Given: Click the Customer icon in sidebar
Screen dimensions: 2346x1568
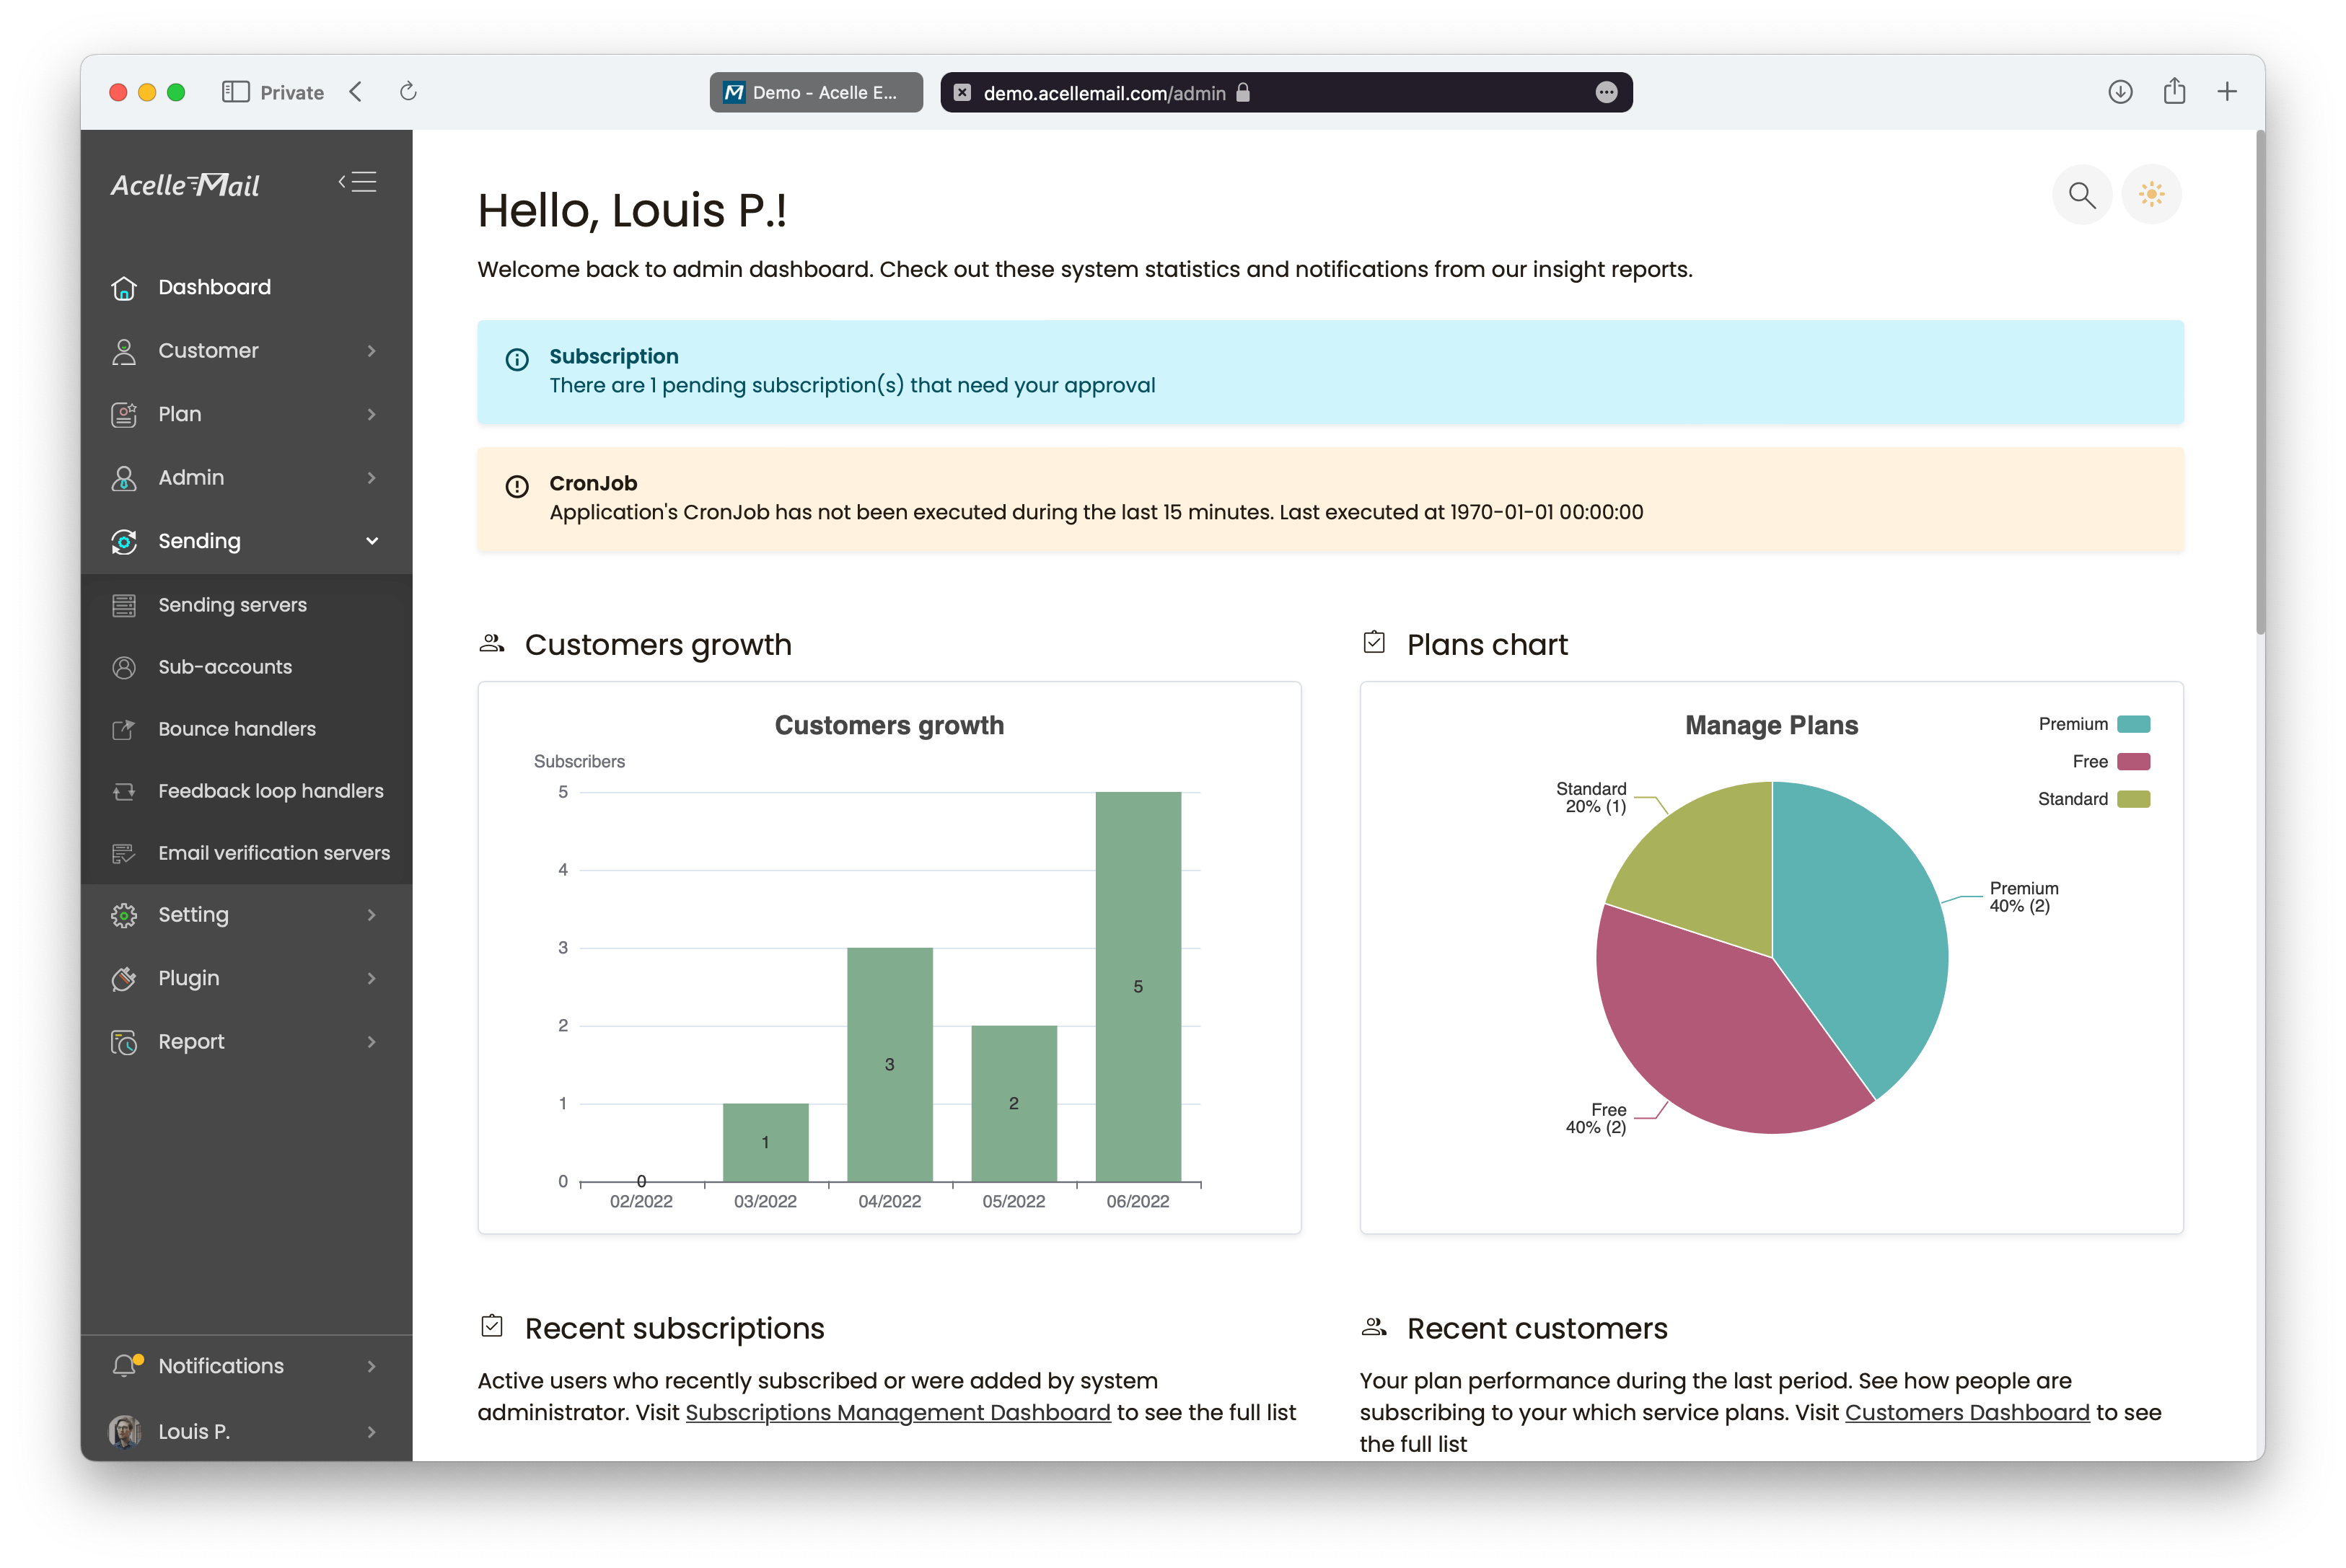Looking at the screenshot, I should pyautogui.click(x=123, y=350).
